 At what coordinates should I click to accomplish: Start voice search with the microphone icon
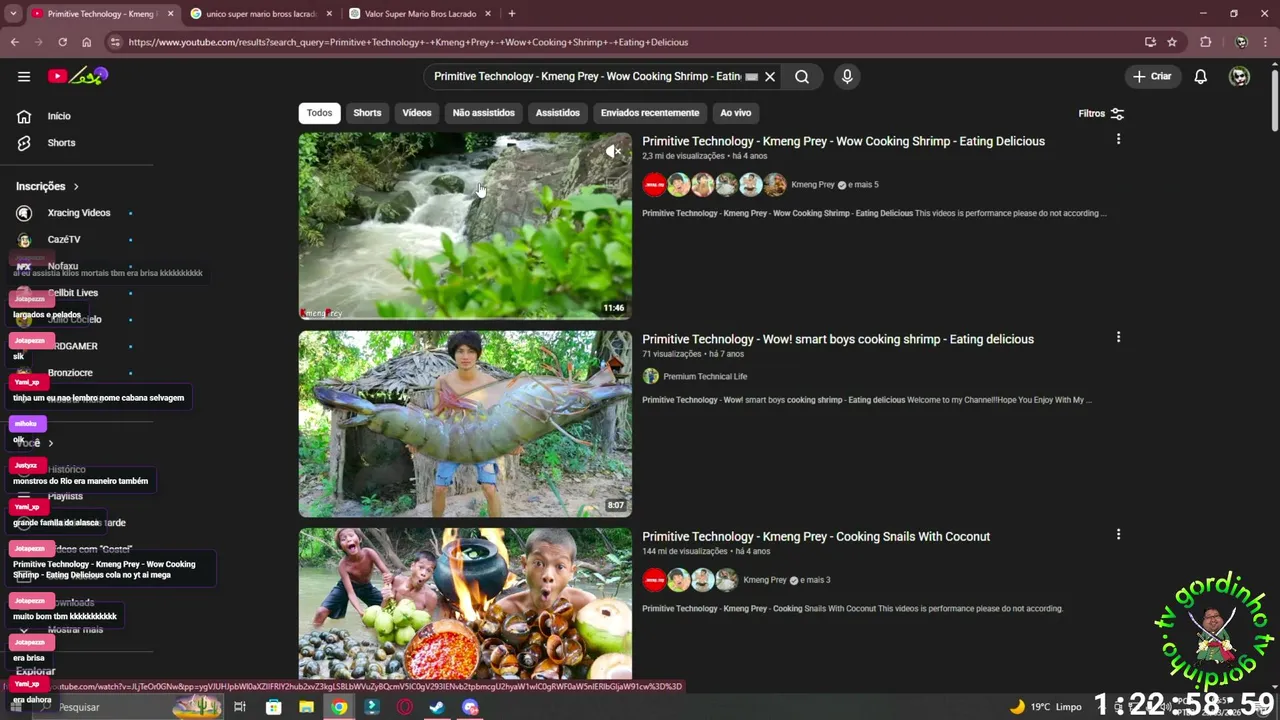[x=847, y=76]
